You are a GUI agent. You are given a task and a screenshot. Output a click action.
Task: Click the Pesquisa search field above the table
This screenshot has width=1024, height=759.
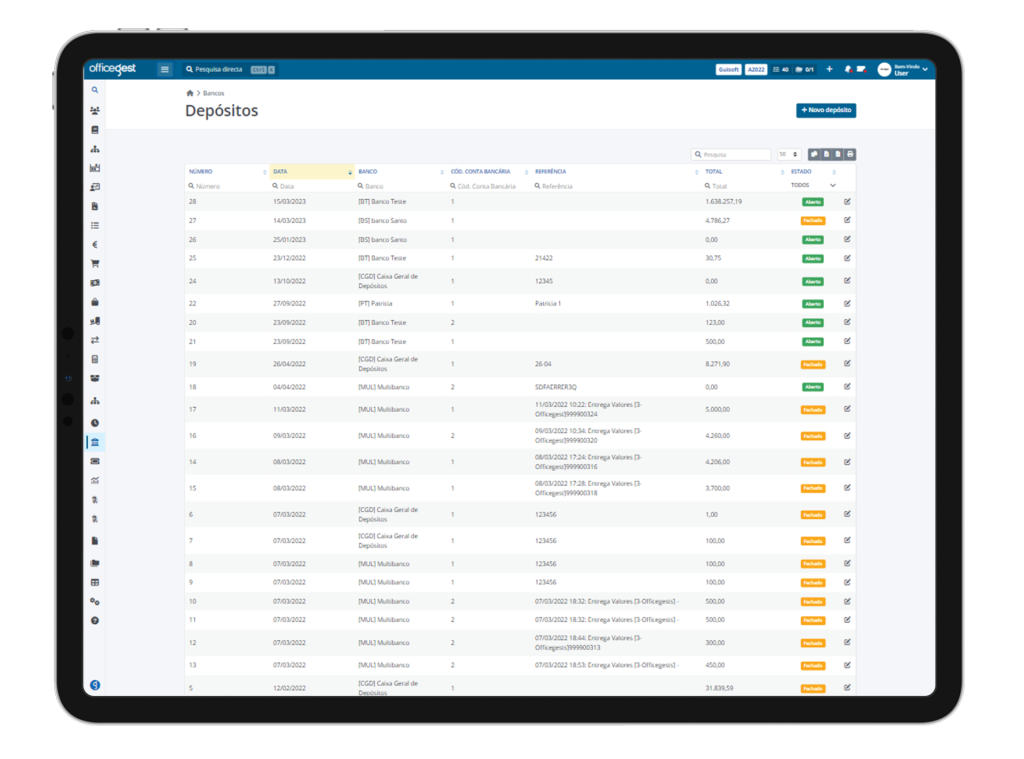click(x=731, y=154)
